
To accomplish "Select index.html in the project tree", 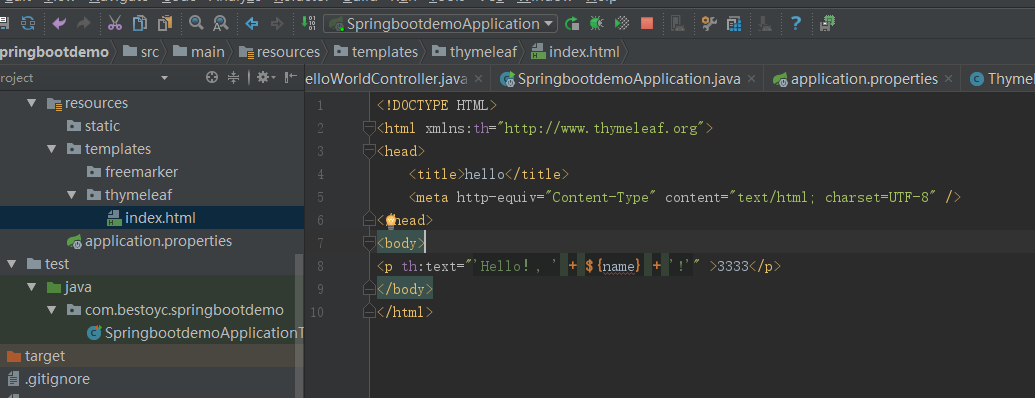I will click(151, 218).
